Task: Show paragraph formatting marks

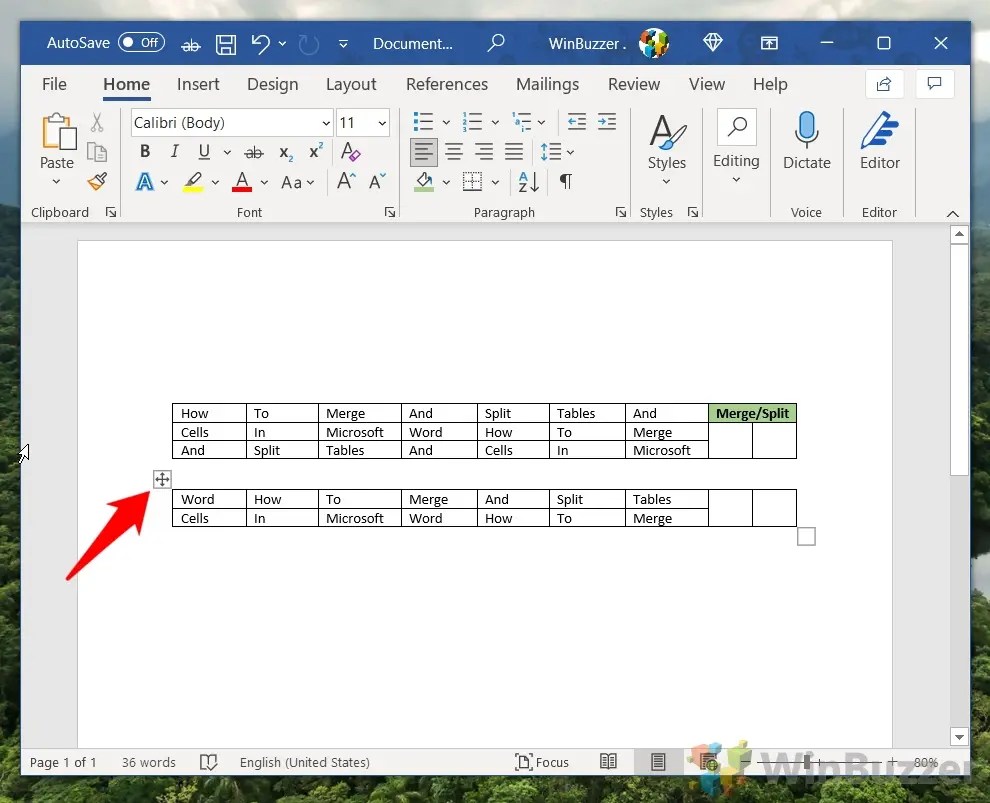Action: (x=565, y=182)
